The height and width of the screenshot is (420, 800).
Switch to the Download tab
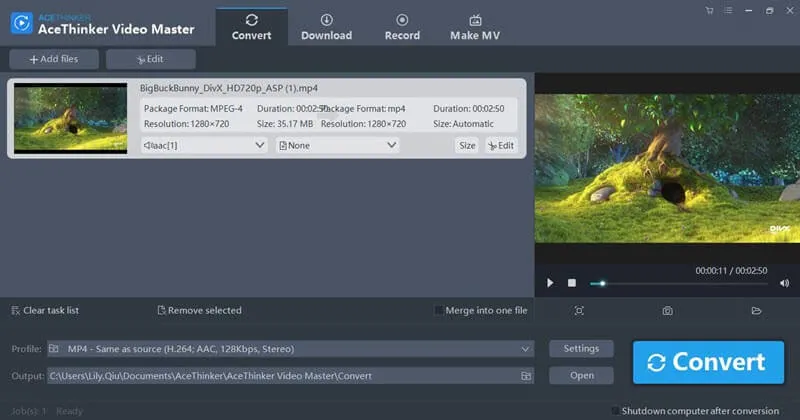point(327,27)
